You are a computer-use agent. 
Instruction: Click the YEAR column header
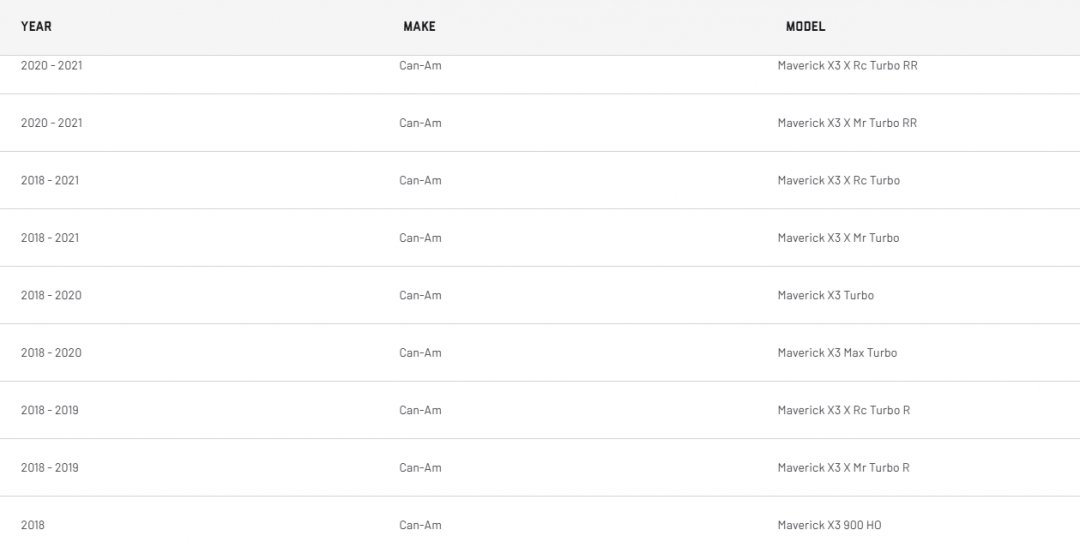(36, 26)
